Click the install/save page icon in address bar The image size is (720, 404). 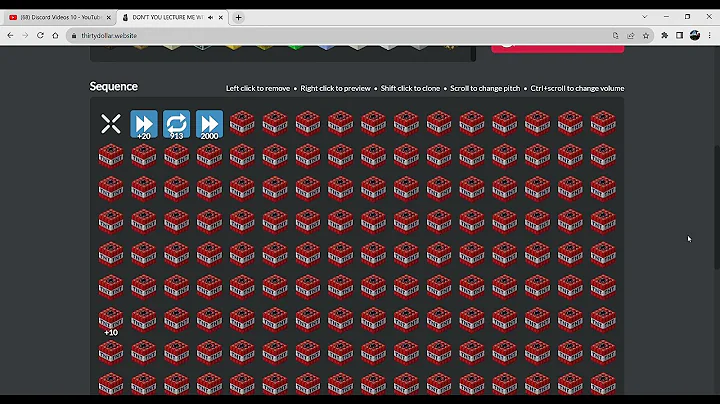(x=616, y=36)
